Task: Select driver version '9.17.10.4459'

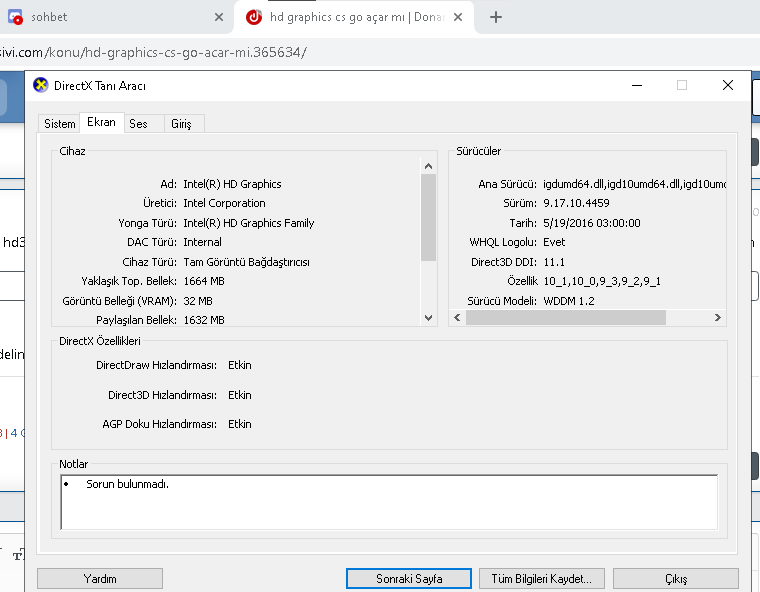Action: (x=576, y=203)
